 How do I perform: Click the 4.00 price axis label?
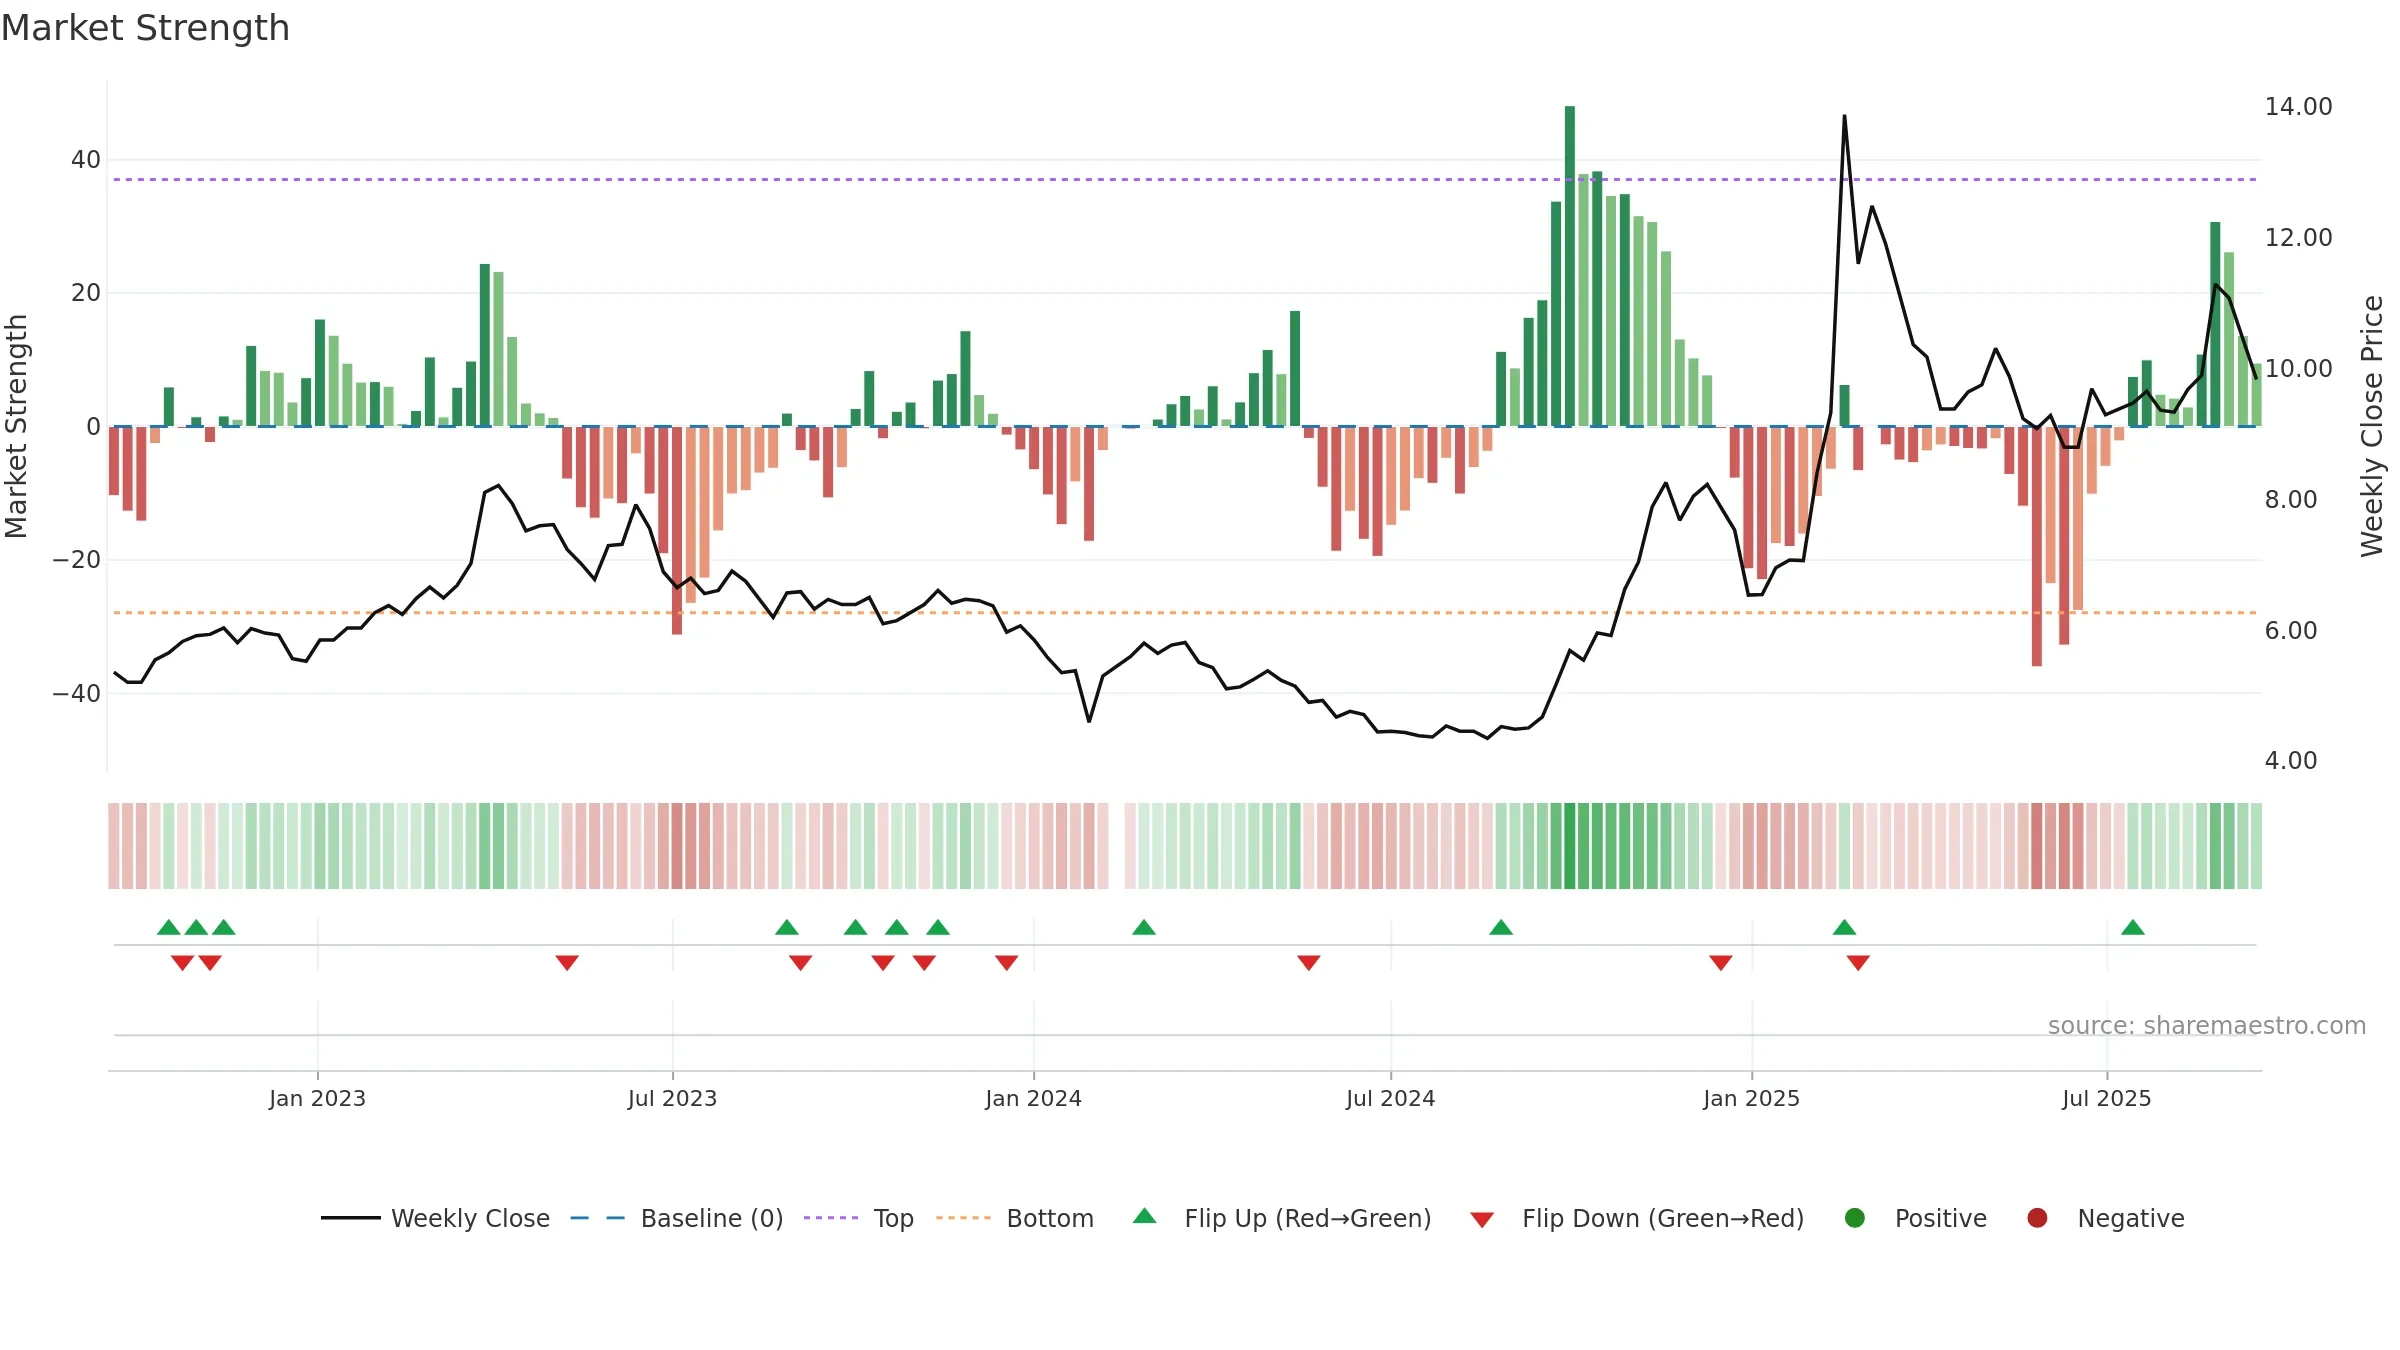click(x=2290, y=761)
